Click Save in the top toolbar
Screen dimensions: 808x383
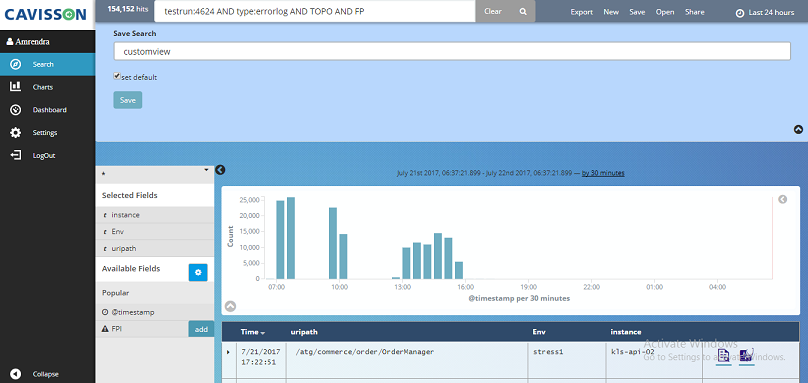[x=637, y=12]
